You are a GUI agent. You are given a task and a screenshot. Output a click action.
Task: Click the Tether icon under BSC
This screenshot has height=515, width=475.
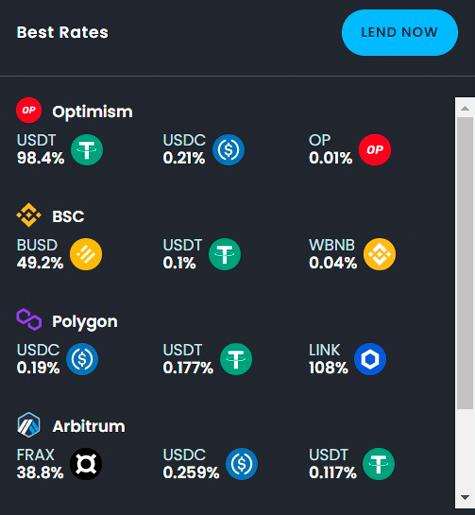click(x=225, y=254)
